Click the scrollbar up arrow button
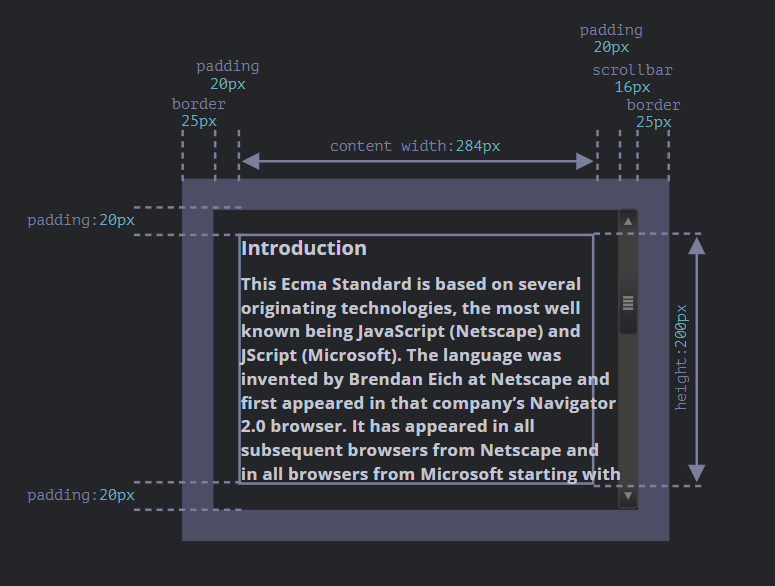The width and height of the screenshot is (775, 586). click(628, 221)
